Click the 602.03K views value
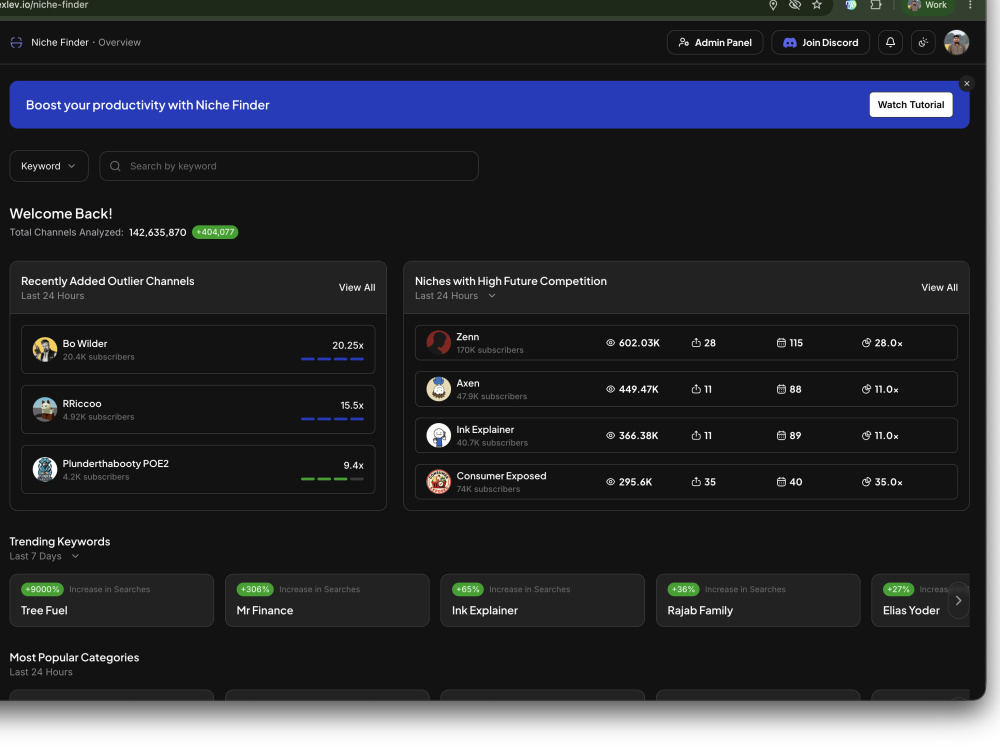 [x=639, y=343]
